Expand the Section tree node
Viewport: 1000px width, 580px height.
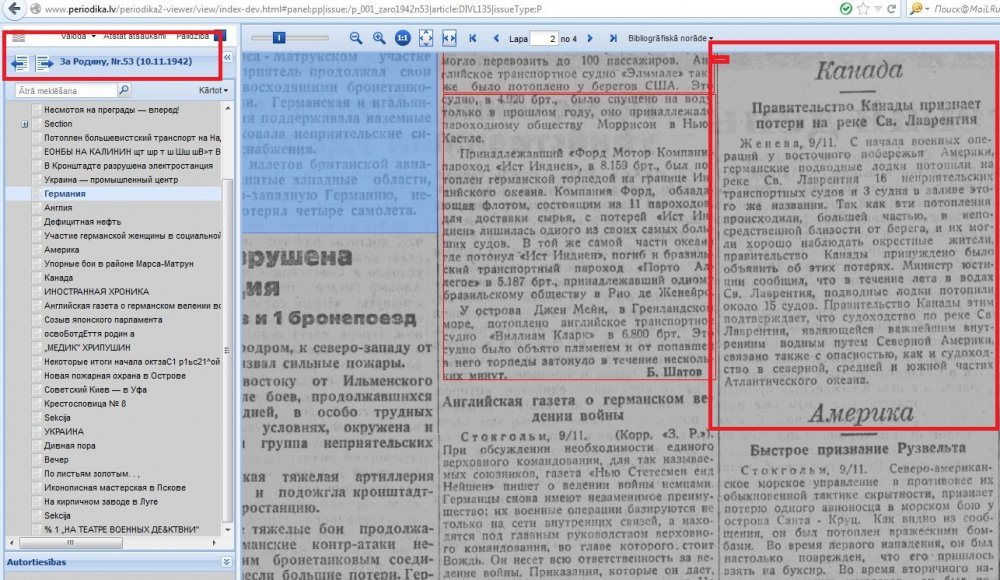[23, 123]
